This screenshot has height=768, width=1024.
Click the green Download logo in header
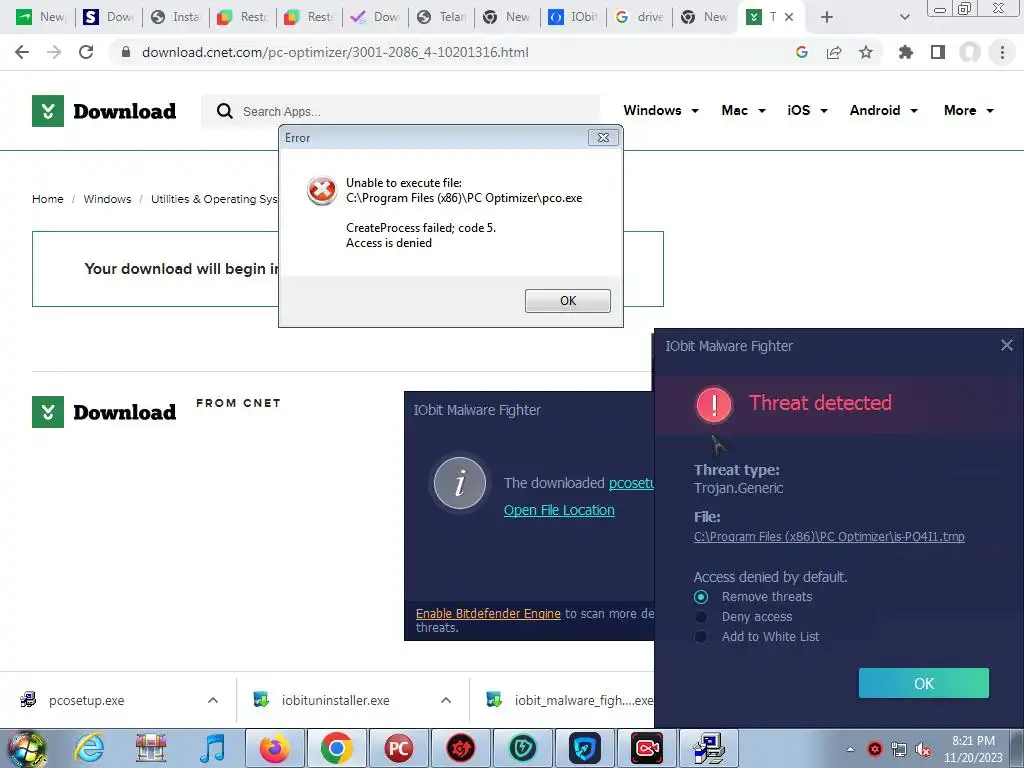(104, 111)
